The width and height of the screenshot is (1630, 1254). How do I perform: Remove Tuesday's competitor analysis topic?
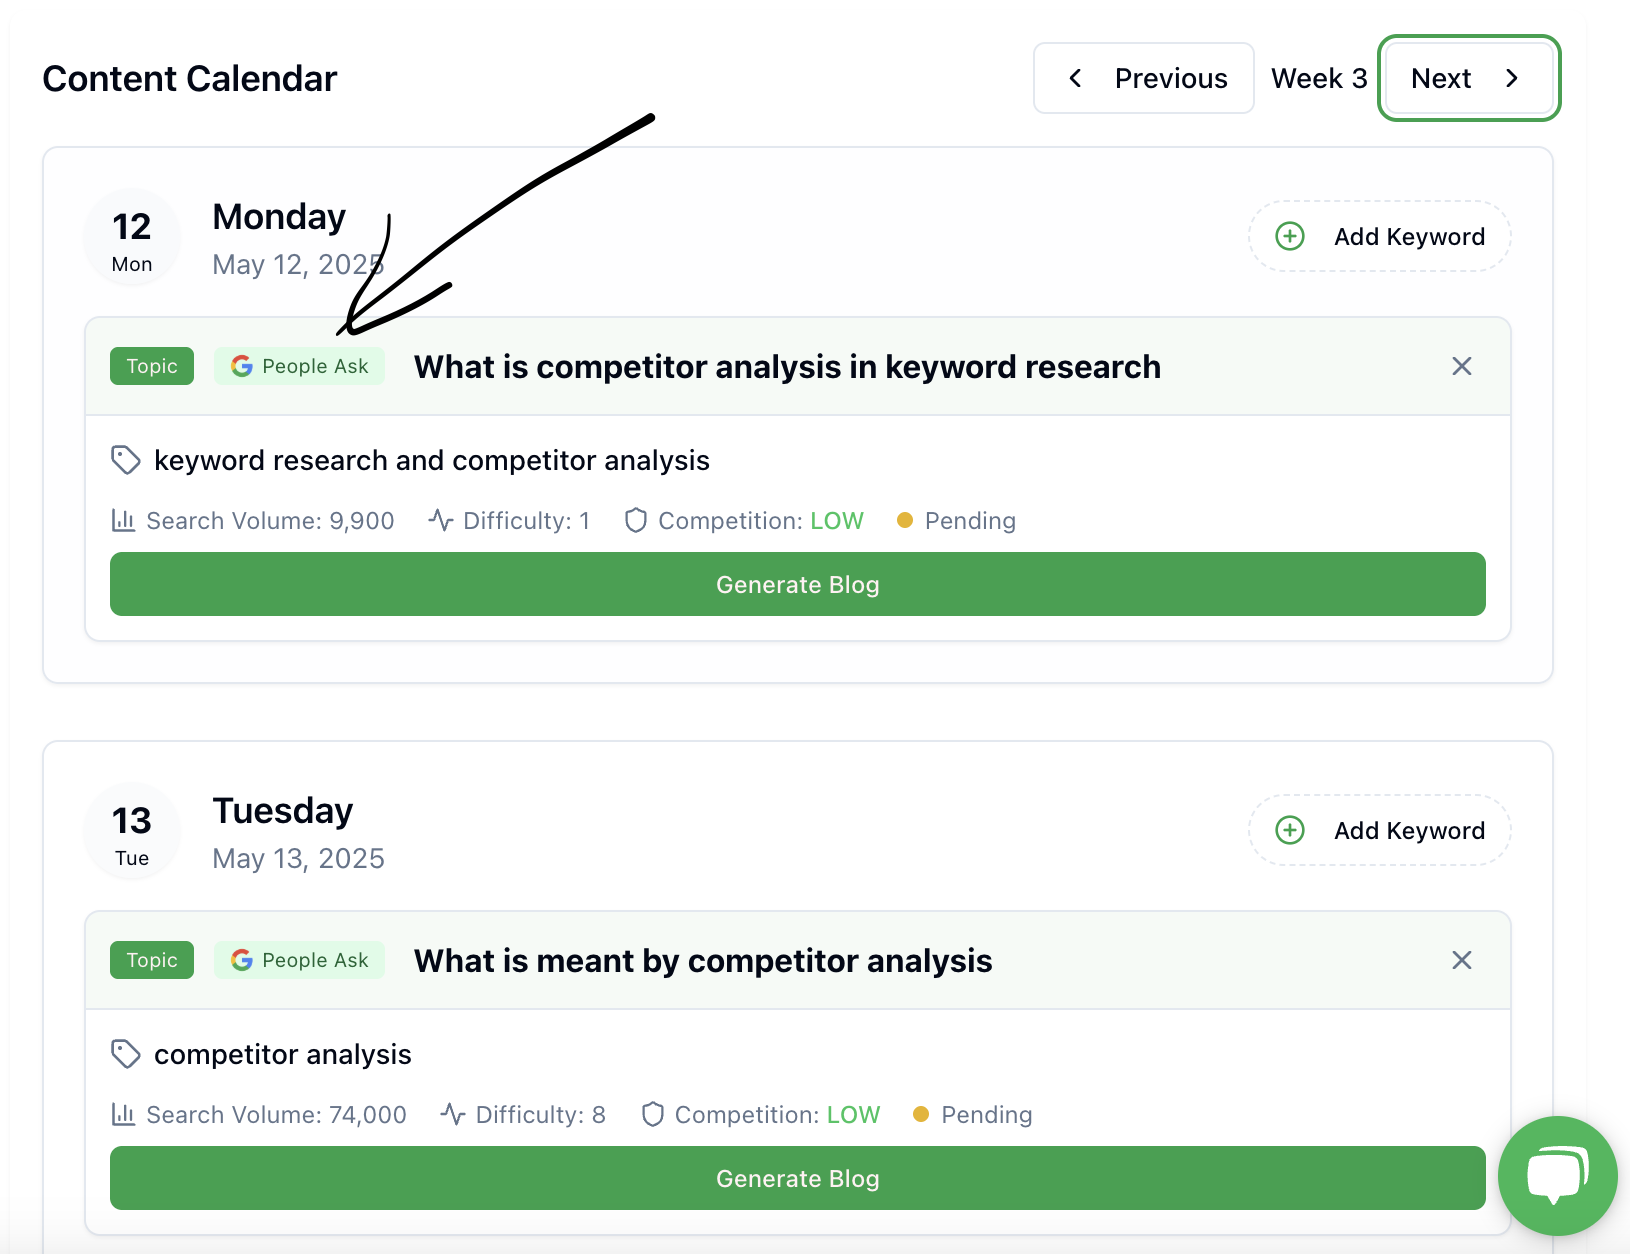[x=1461, y=960]
